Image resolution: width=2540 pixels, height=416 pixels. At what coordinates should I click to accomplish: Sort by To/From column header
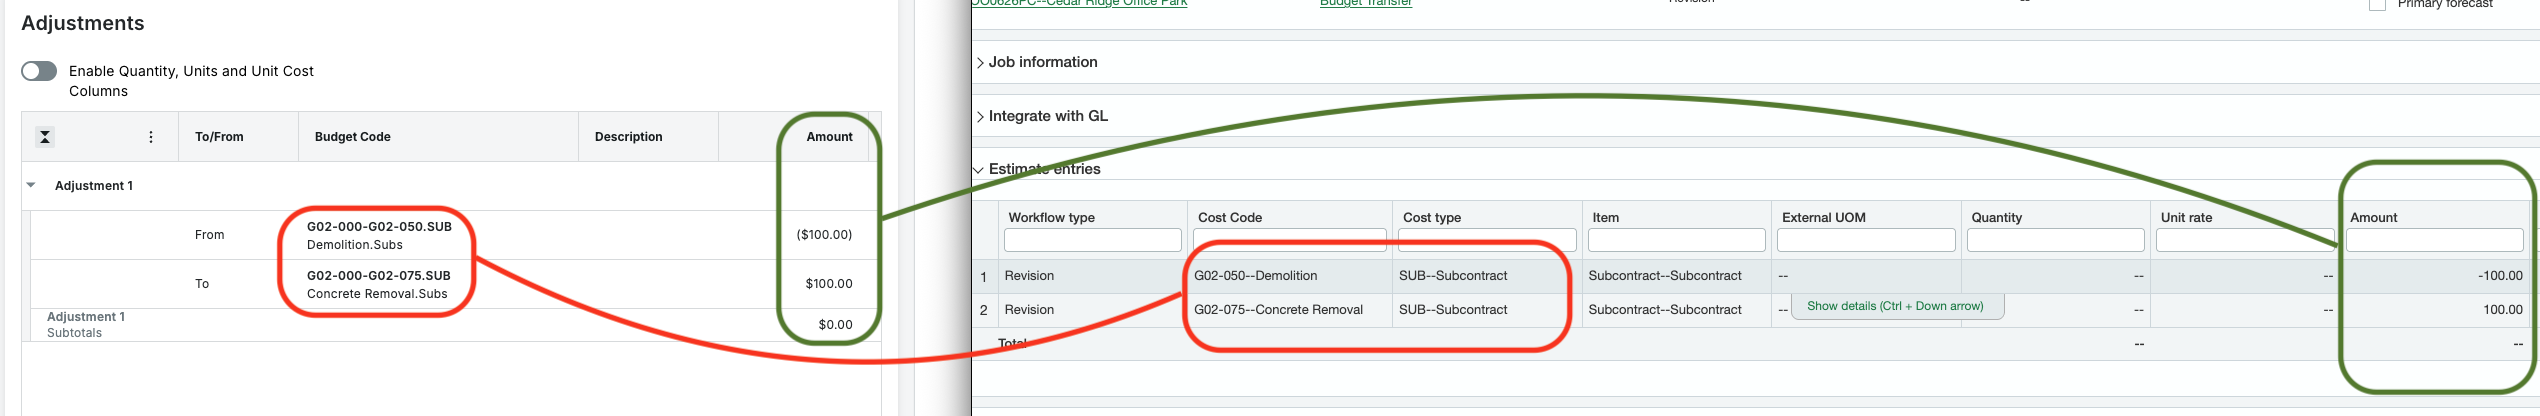pos(219,137)
